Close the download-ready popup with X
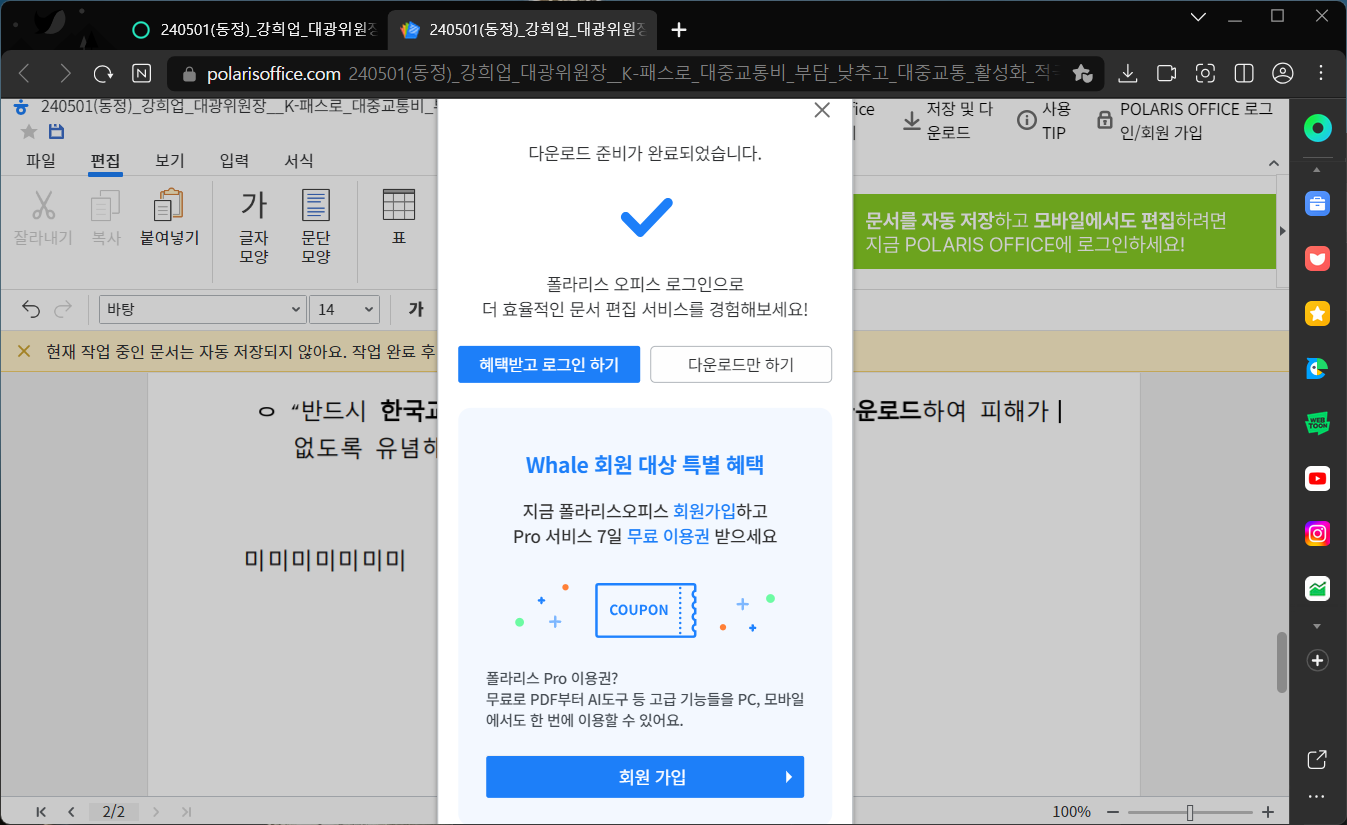 [822, 110]
